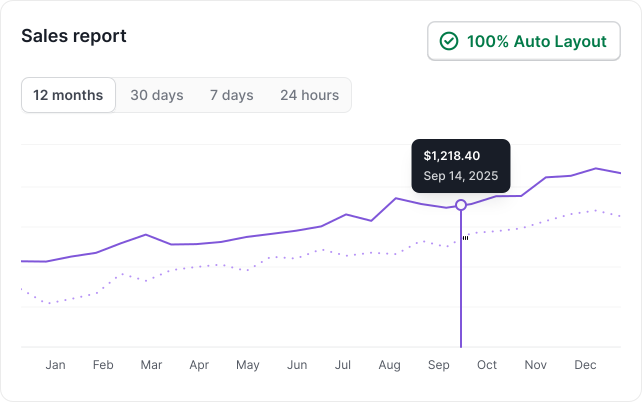Click the Jan label on x-axis
This screenshot has width=642, height=402.
pyautogui.click(x=56, y=365)
